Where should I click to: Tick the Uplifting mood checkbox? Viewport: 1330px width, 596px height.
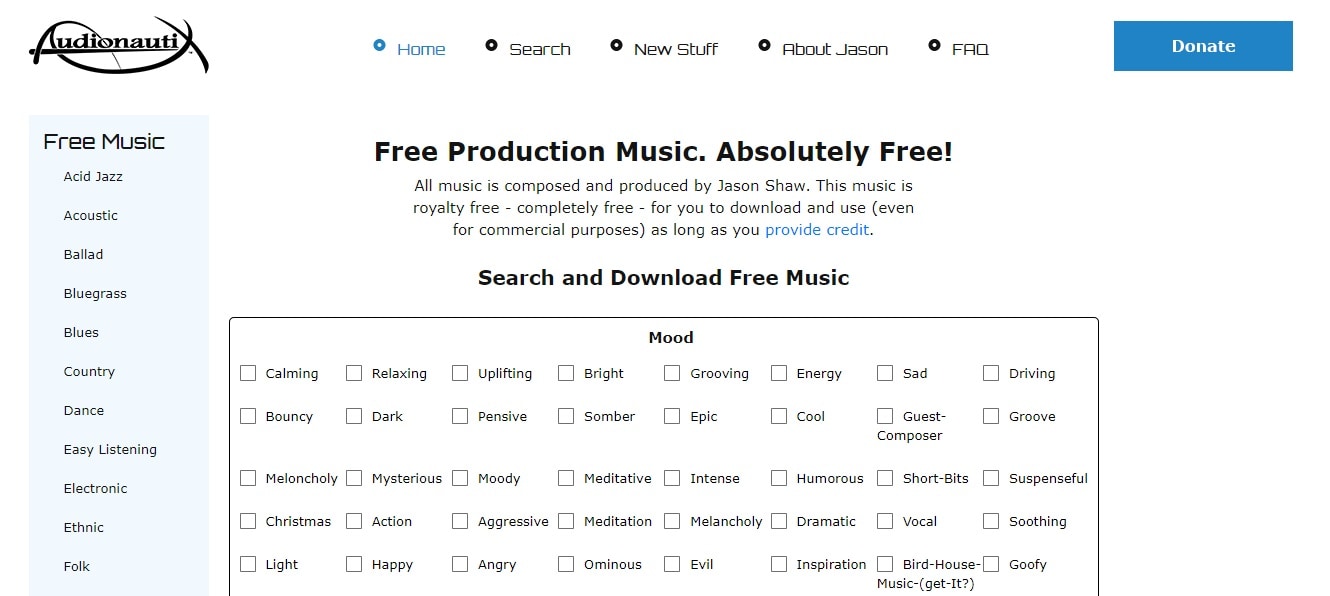tap(460, 373)
